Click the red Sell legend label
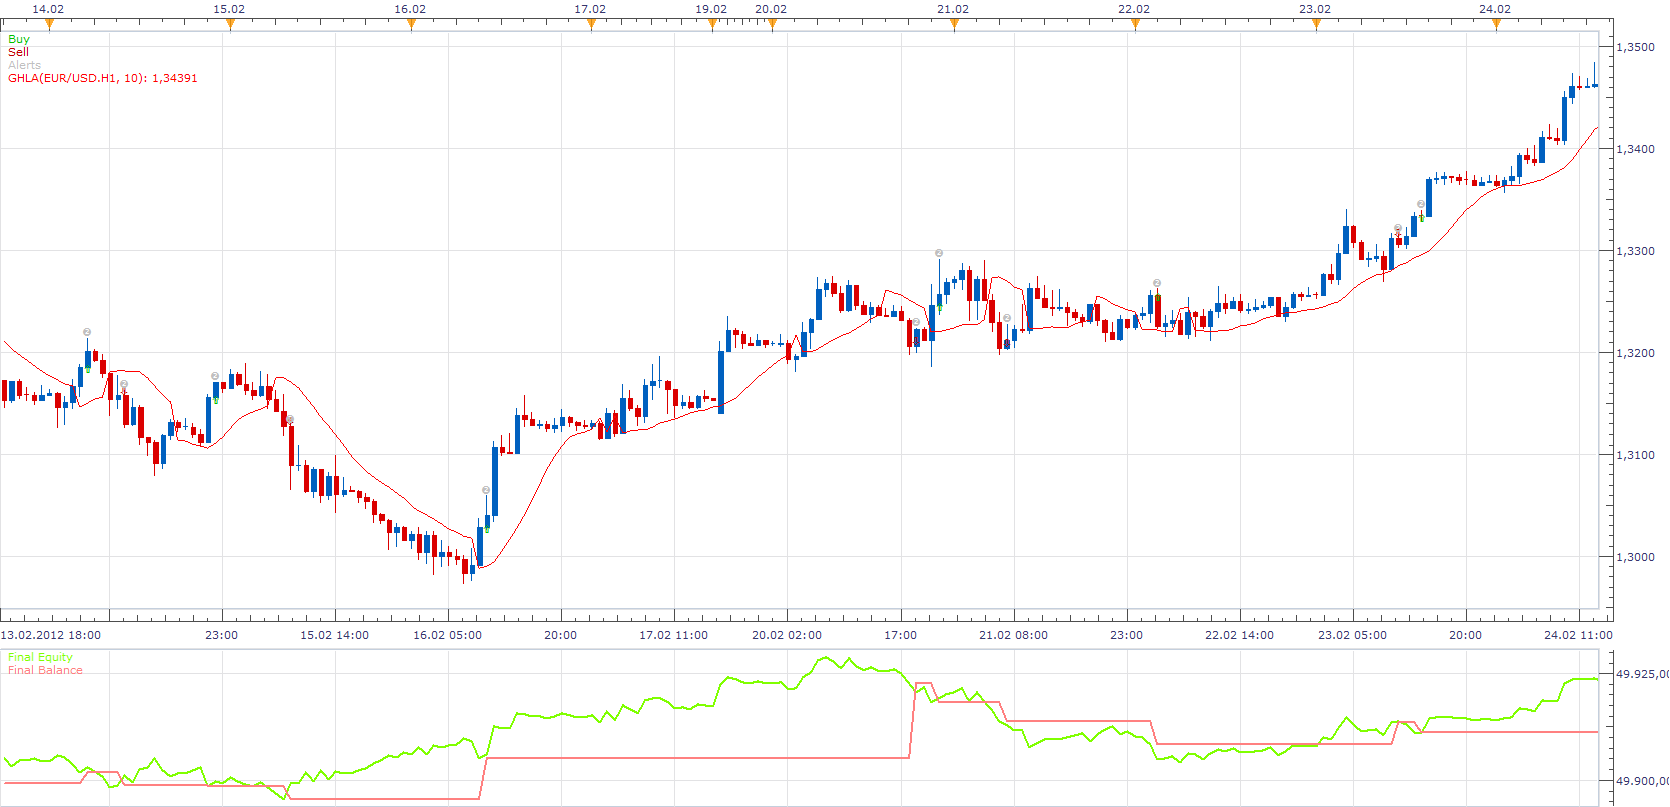The width and height of the screenshot is (1670, 807). pyautogui.click(x=18, y=52)
